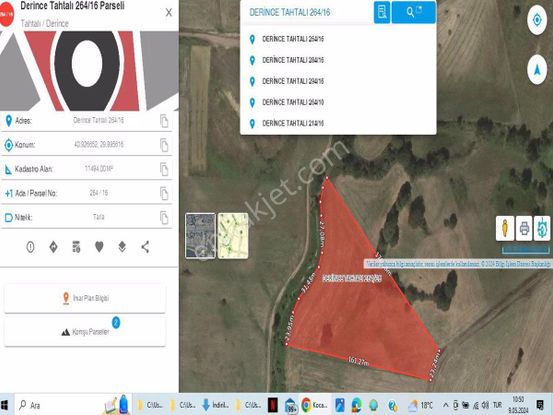Print the map with the printer icon

click(524, 228)
